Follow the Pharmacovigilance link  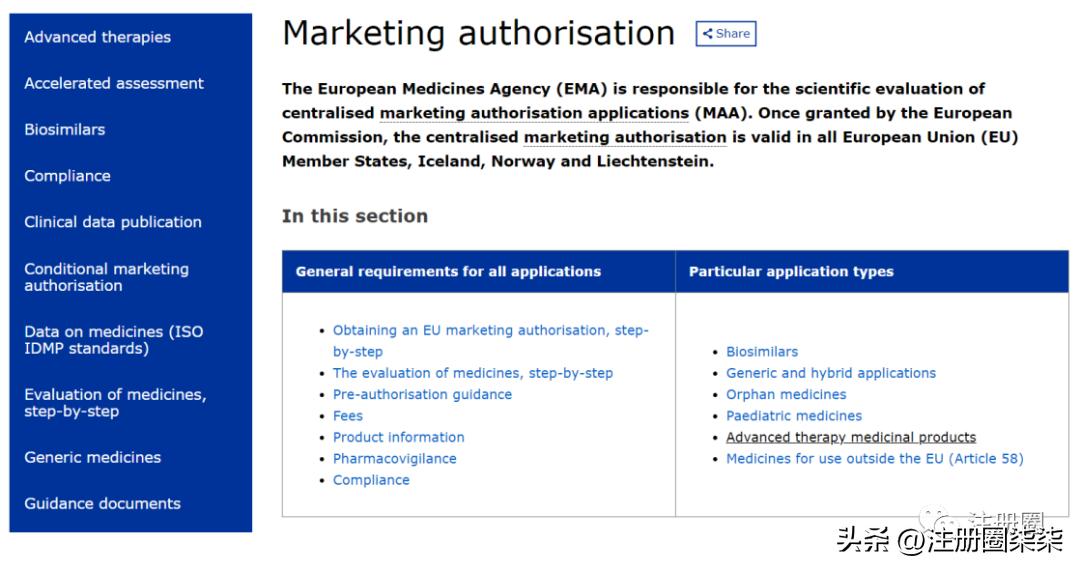(x=394, y=459)
